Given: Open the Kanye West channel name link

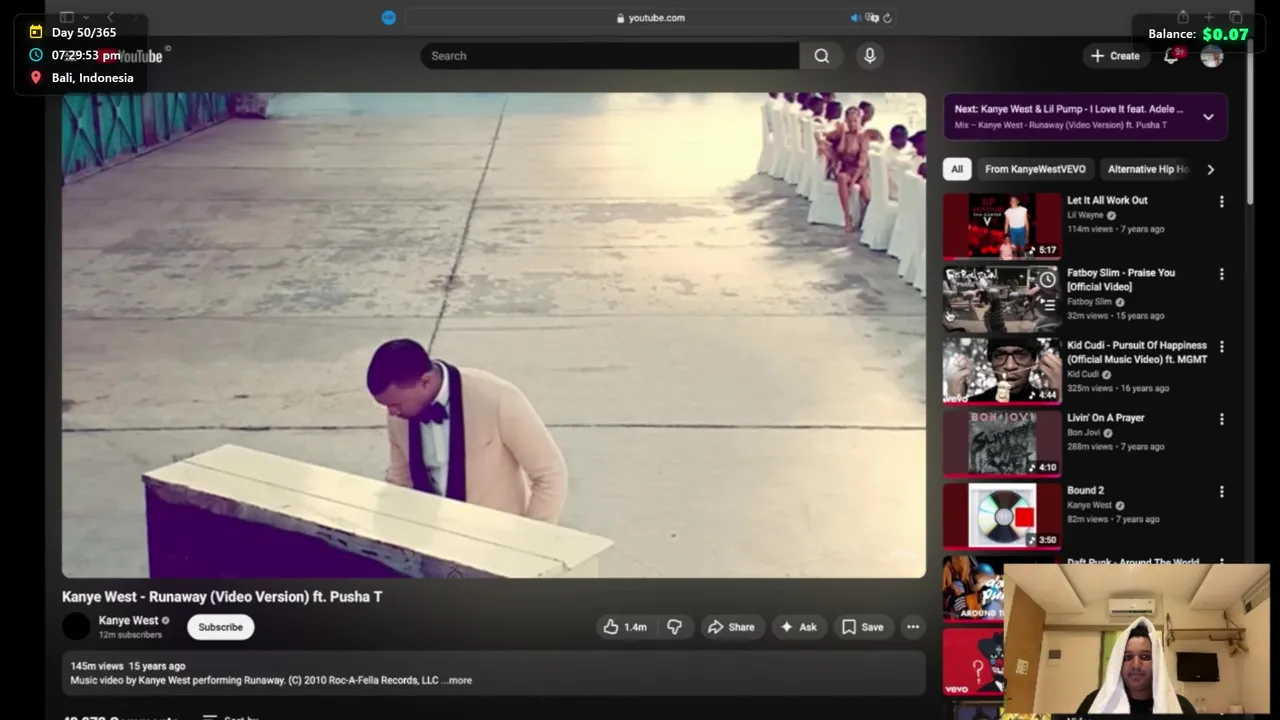Looking at the screenshot, I should pyautogui.click(x=128, y=620).
